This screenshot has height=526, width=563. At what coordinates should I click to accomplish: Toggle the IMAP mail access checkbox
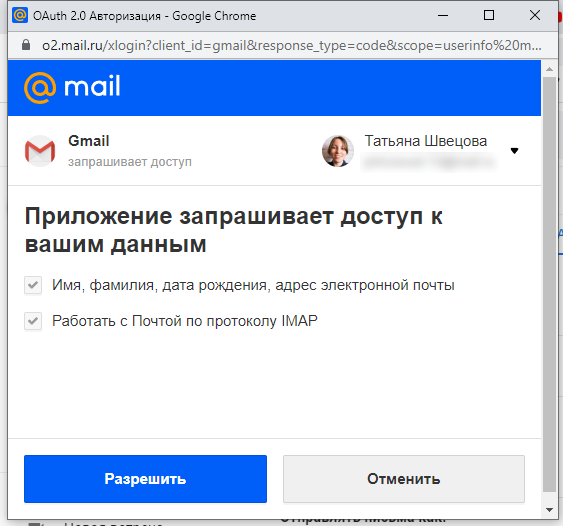(33, 321)
